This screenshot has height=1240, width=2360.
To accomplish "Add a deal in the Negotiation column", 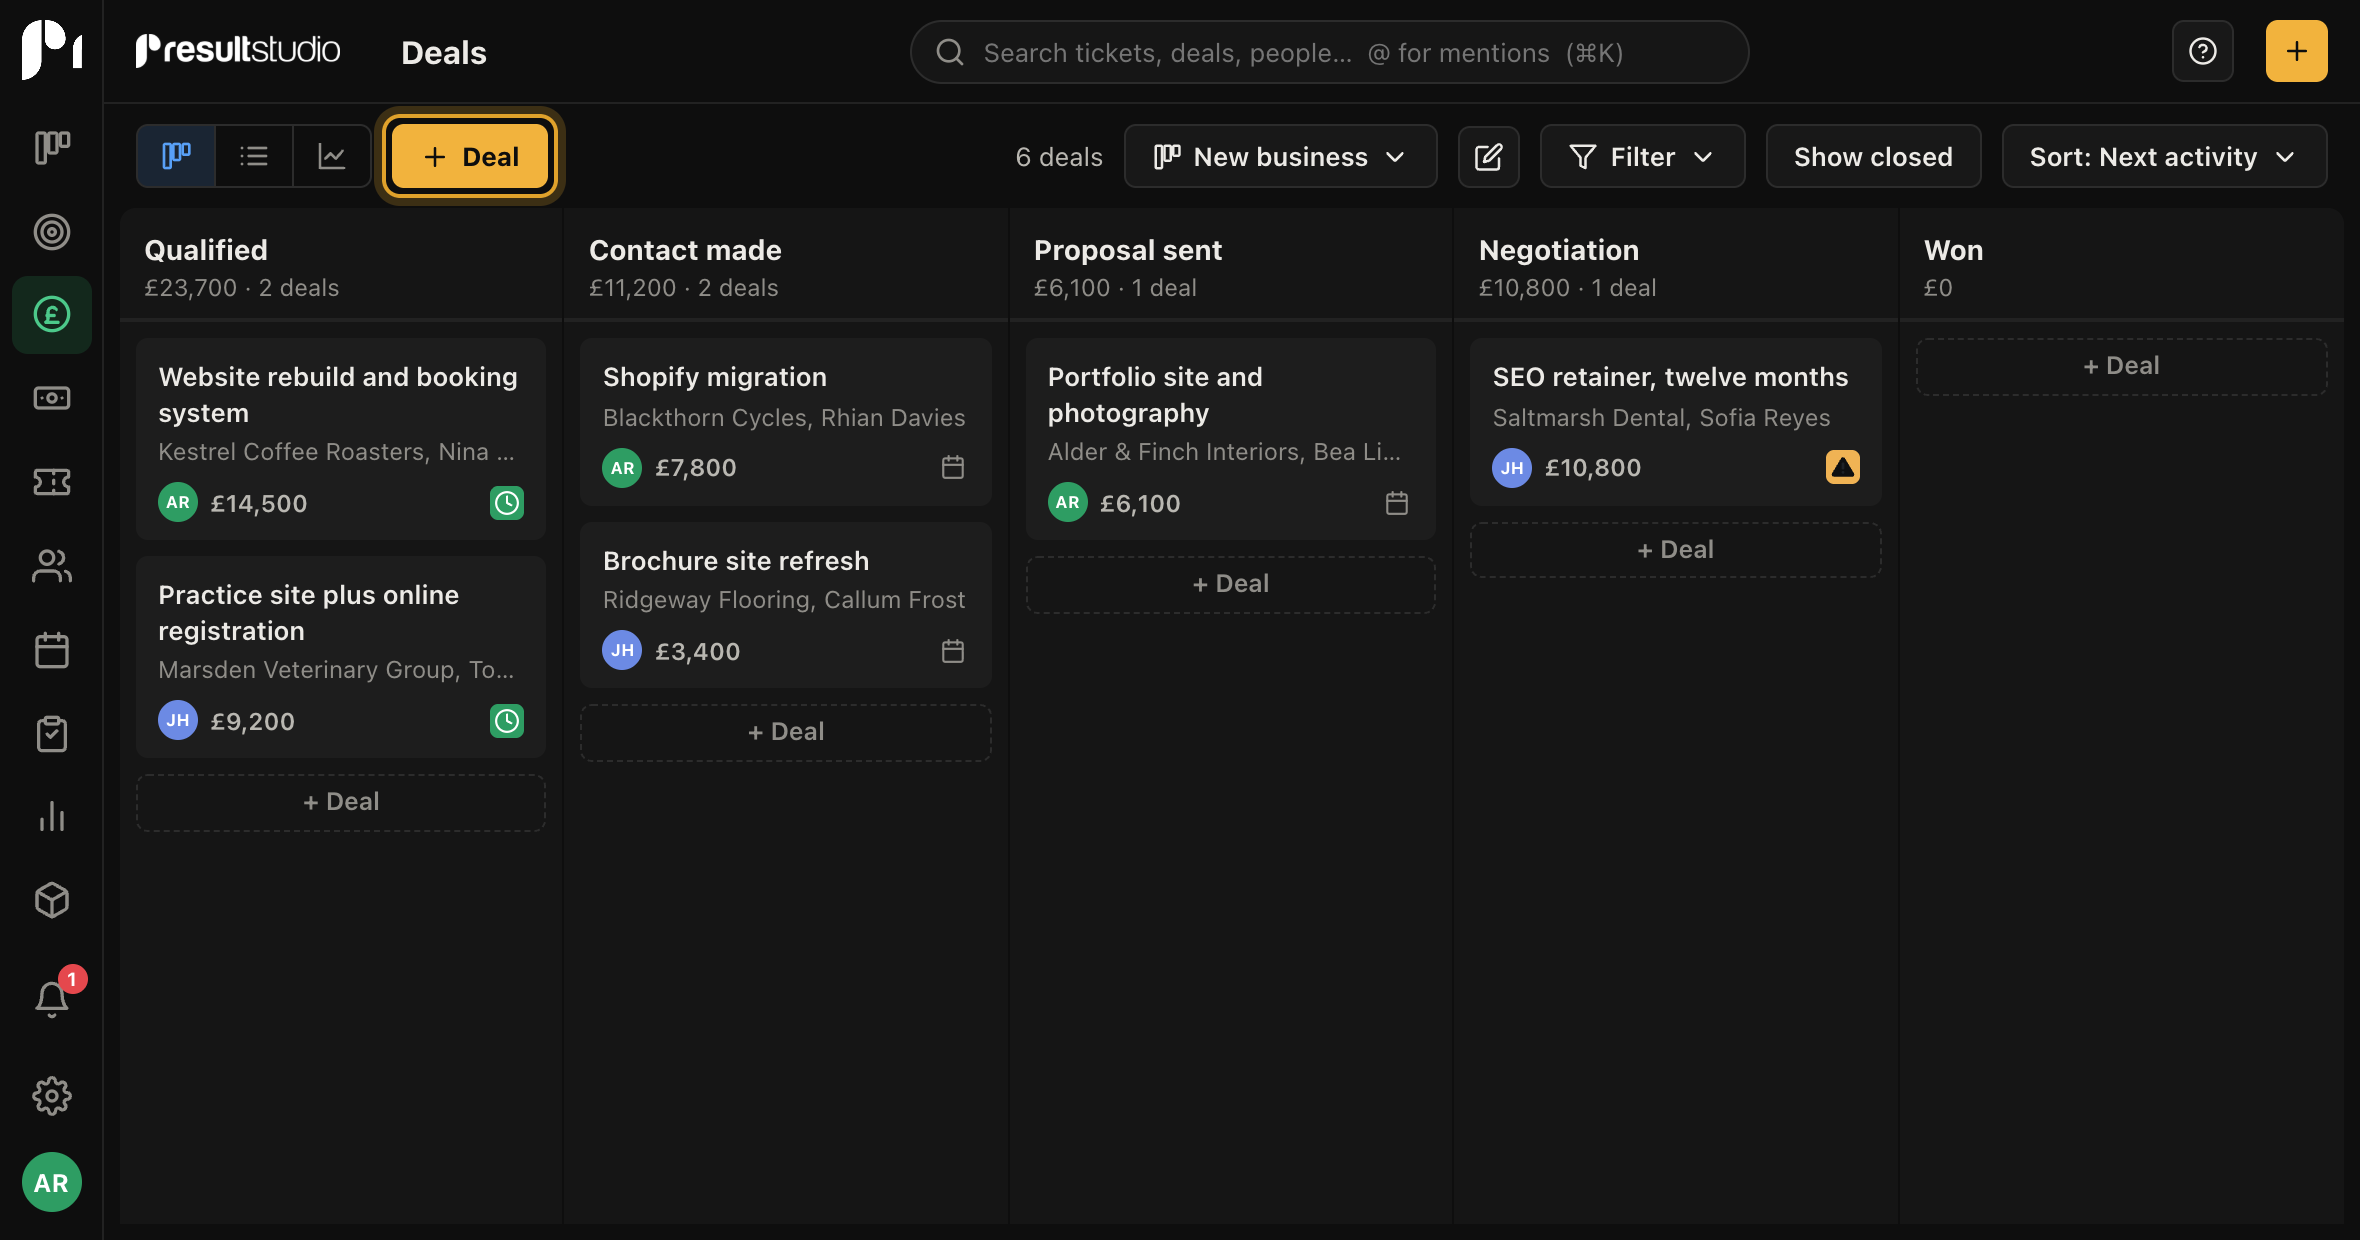I will 1676,550.
